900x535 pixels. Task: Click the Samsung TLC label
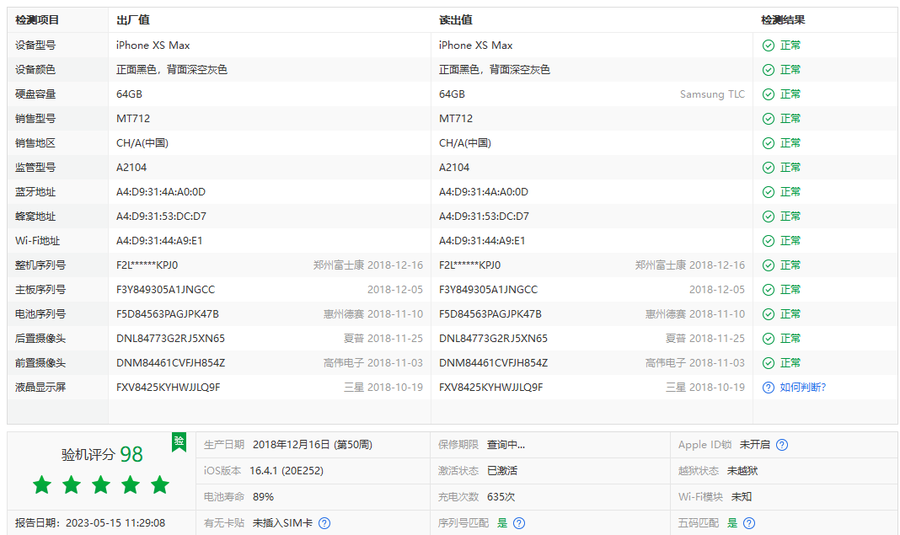tap(712, 94)
